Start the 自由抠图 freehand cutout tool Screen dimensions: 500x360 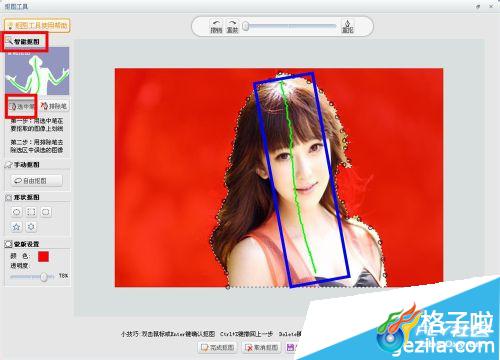point(36,181)
